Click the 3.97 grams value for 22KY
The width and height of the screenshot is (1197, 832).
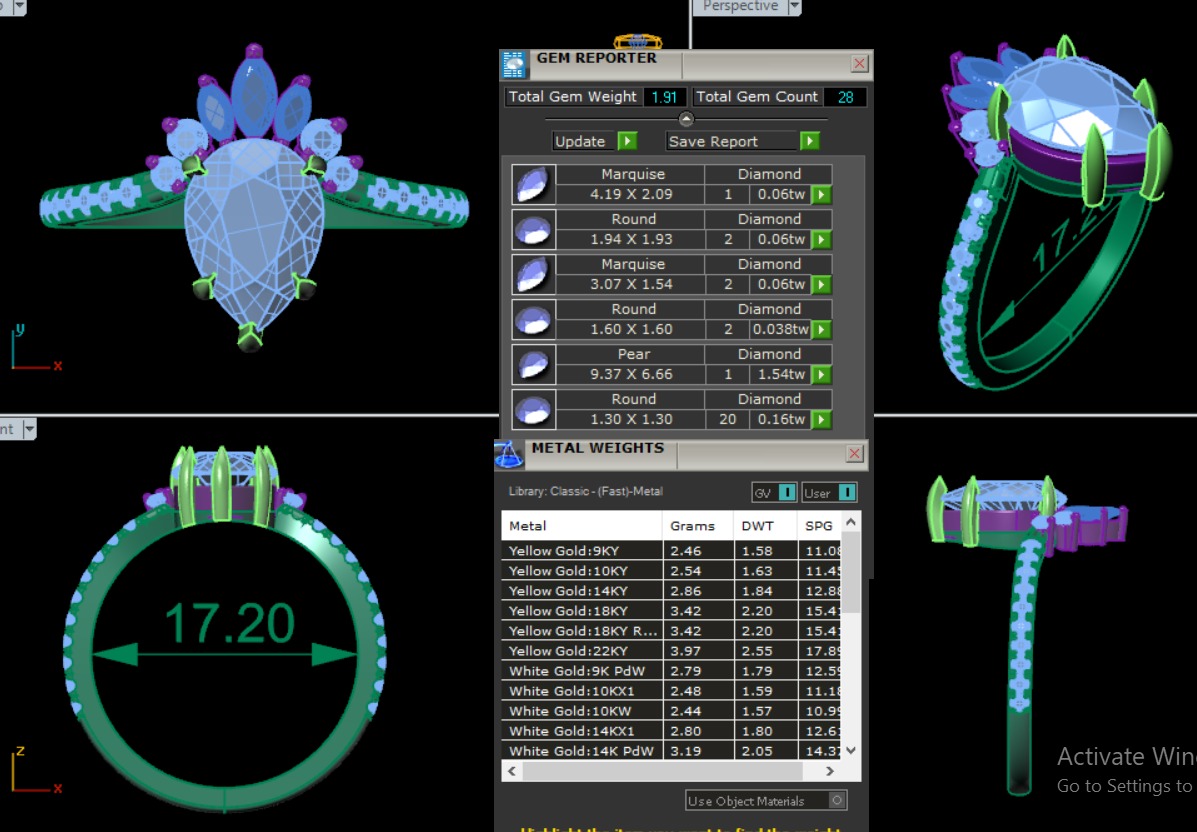[x=686, y=651]
